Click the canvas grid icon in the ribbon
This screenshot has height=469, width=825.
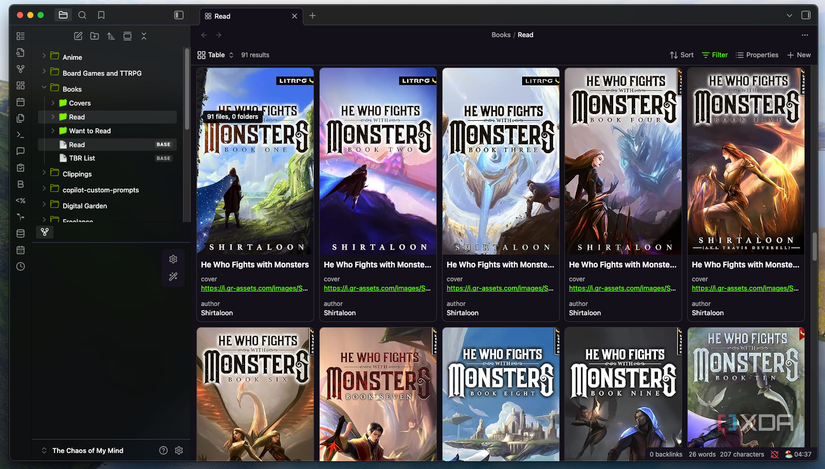point(21,85)
